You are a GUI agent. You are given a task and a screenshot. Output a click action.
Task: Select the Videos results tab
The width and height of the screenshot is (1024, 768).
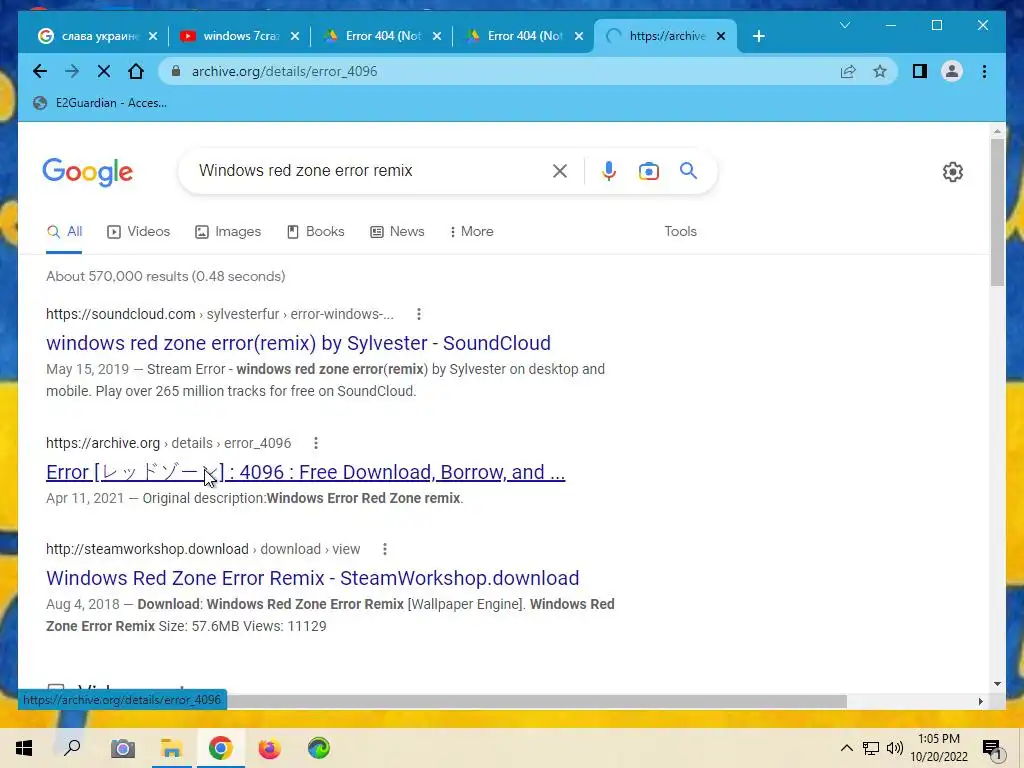(138, 232)
